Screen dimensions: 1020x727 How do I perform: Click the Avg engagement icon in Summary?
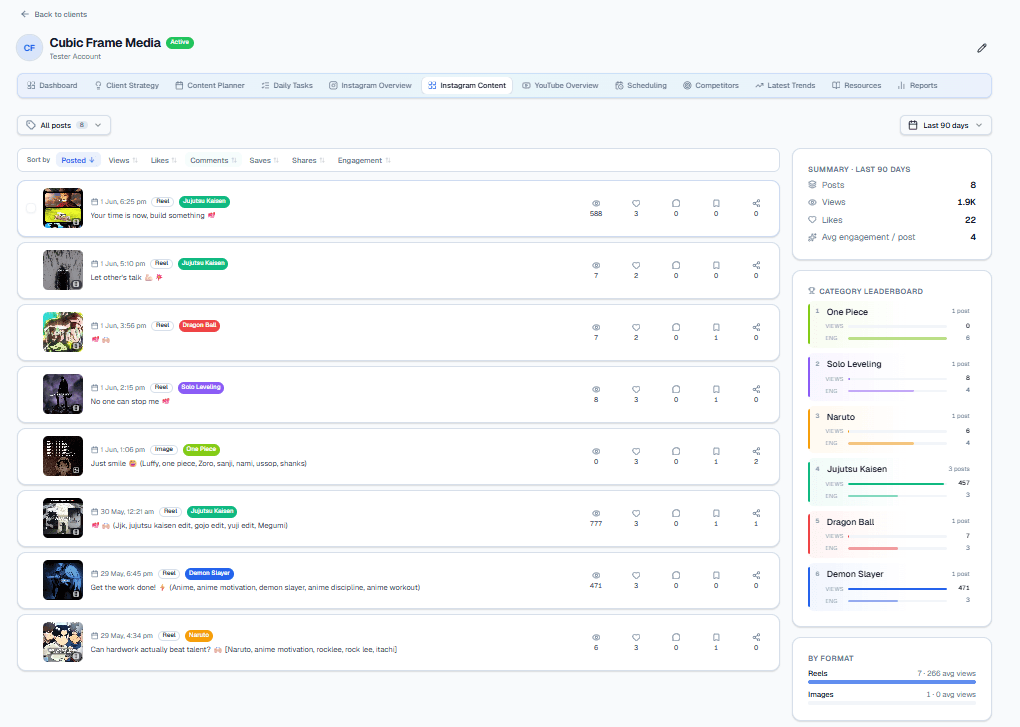click(x=812, y=237)
